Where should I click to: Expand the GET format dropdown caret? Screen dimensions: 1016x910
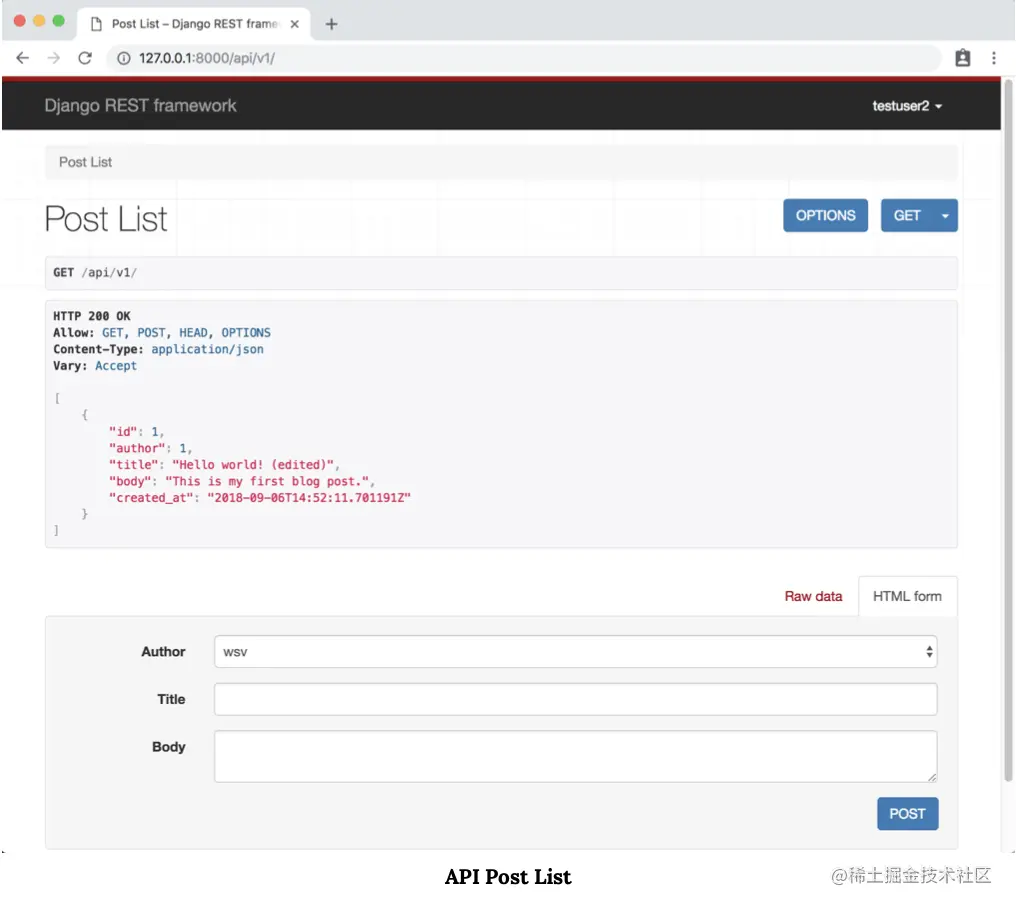point(945,215)
